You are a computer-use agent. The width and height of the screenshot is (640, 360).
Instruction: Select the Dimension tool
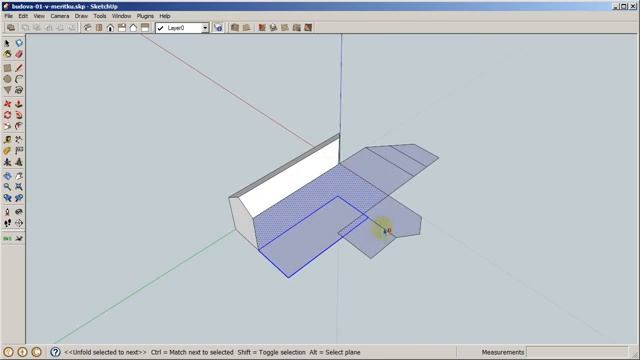tap(19, 140)
